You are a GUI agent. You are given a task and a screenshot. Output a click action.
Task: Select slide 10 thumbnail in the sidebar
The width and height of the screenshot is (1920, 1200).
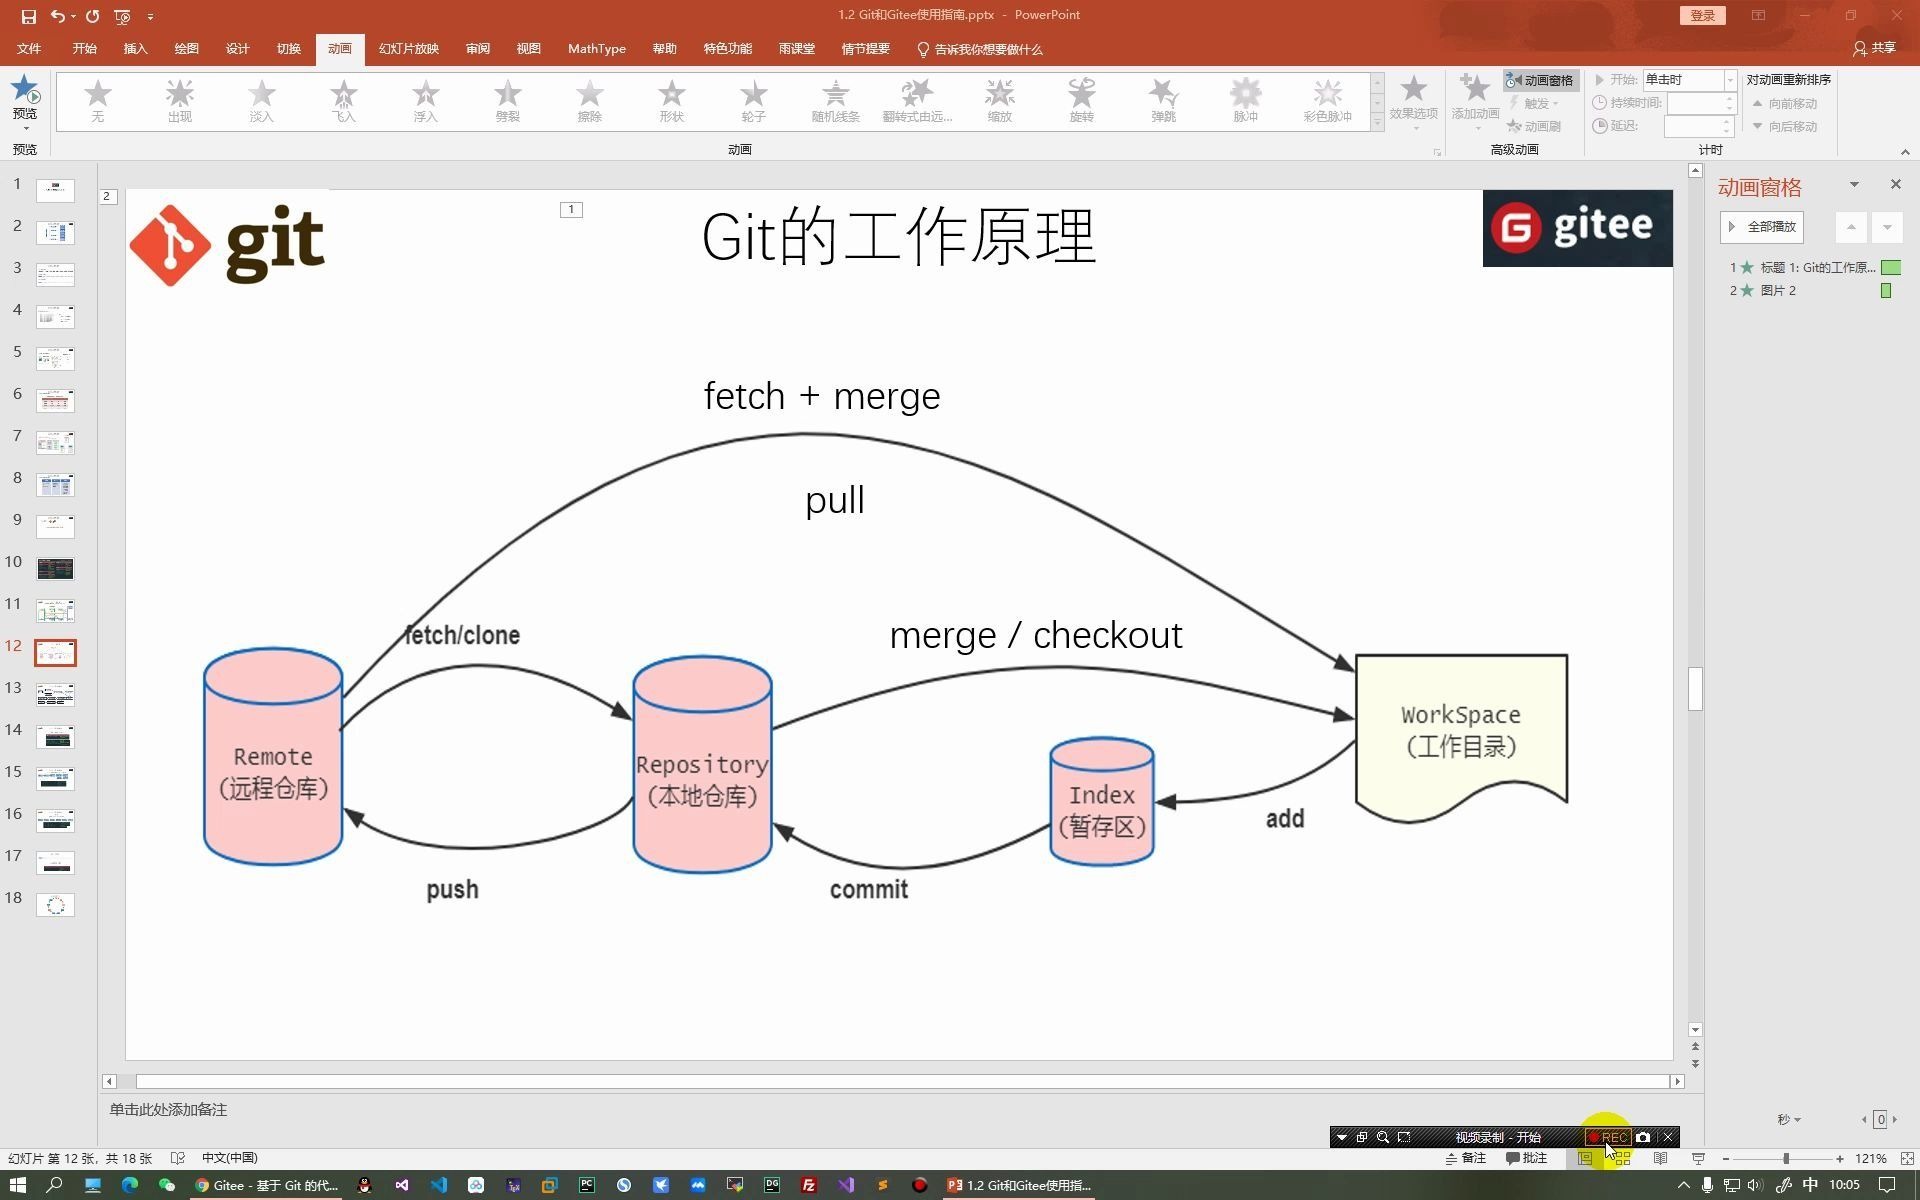[x=55, y=568]
